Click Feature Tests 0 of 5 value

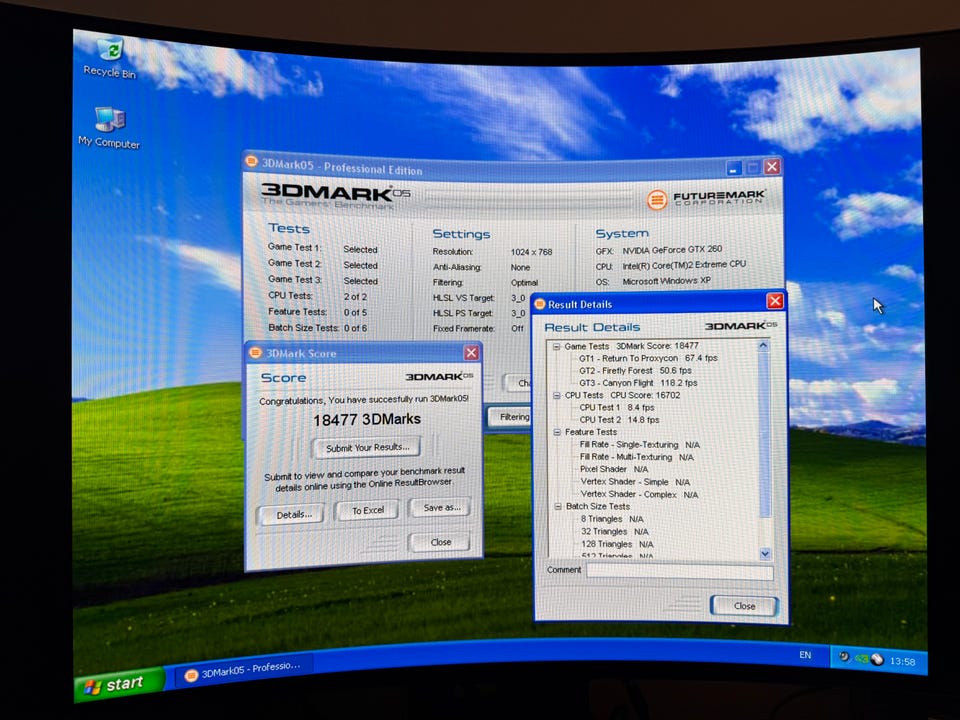[x=355, y=312]
